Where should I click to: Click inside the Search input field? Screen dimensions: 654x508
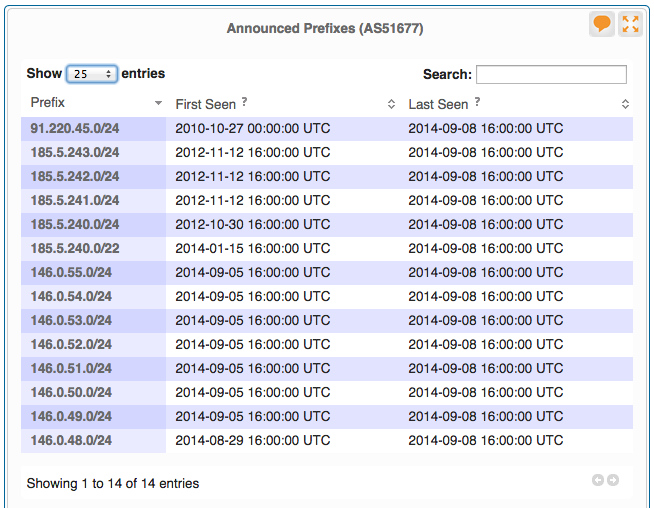point(551,74)
